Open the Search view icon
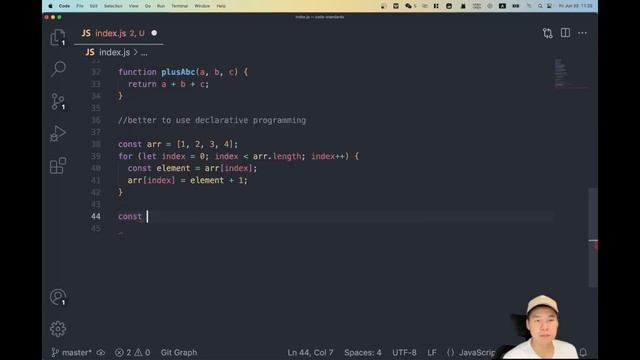The width and height of the screenshot is (640, 360). pos(58,69)
